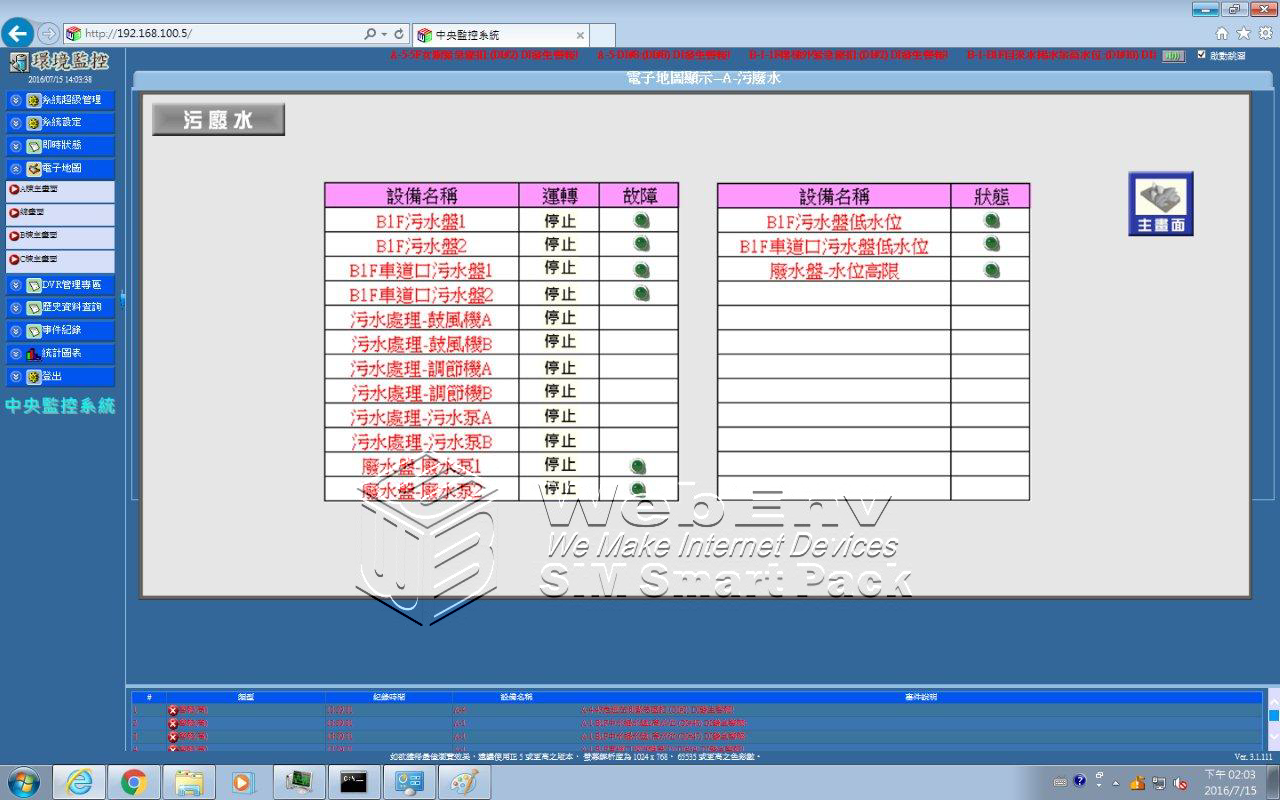Screen dimensions: 1280x800
Task: Toggle the 啟動跑馬 checkbox
Action: point(1201,56)
